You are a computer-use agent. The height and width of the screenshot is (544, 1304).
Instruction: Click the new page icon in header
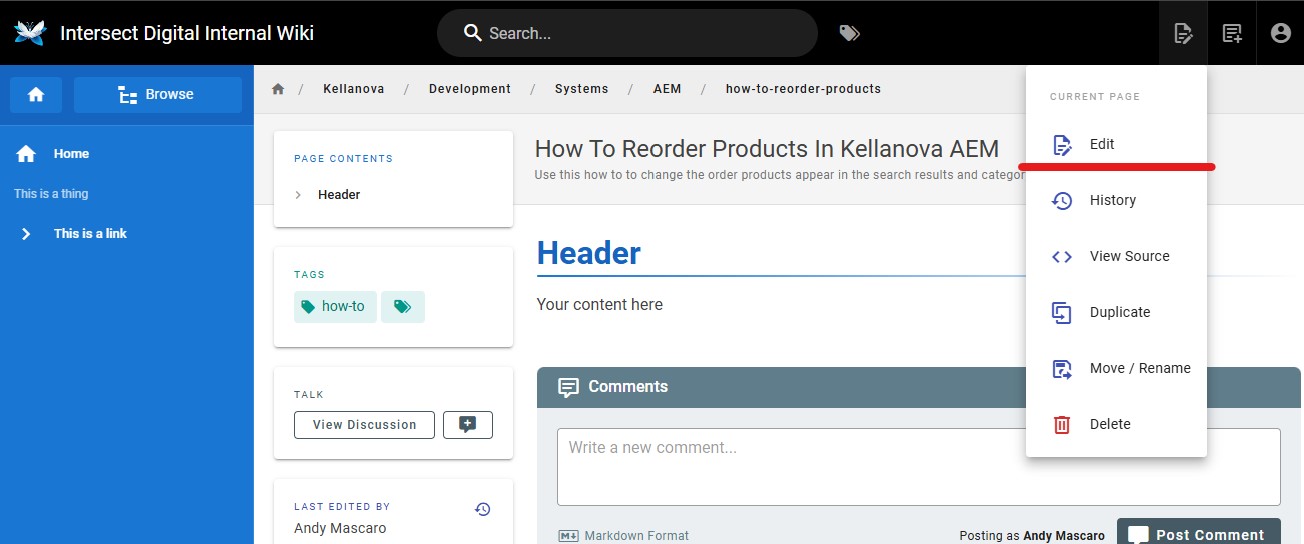(1232, 33)
